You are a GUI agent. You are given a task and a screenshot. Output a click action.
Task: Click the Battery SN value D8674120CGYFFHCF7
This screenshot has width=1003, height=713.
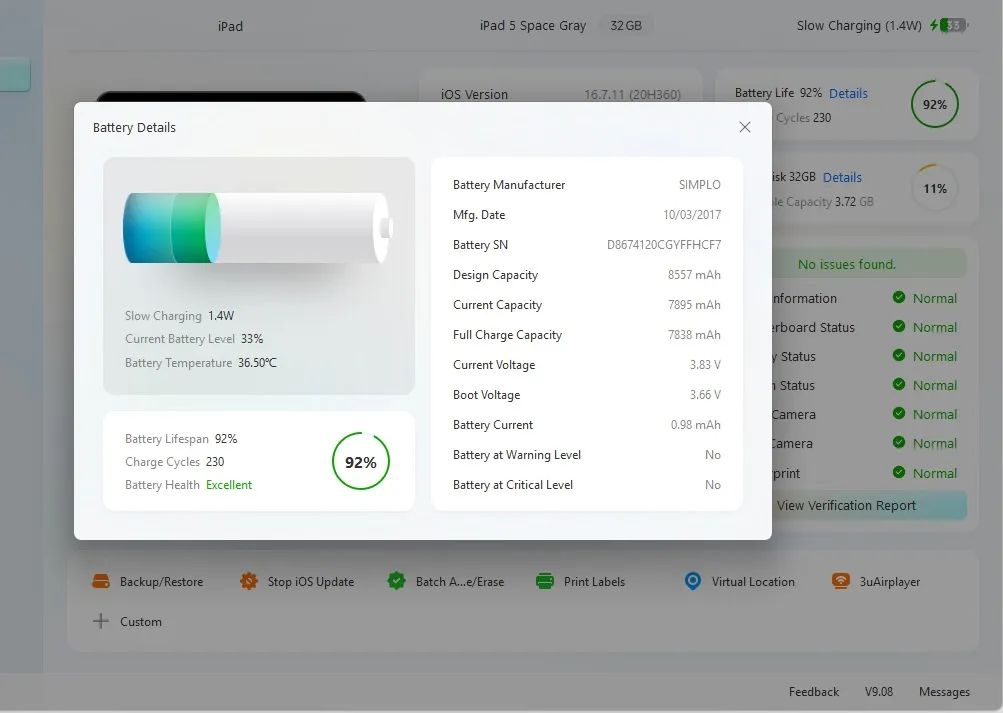663,245
